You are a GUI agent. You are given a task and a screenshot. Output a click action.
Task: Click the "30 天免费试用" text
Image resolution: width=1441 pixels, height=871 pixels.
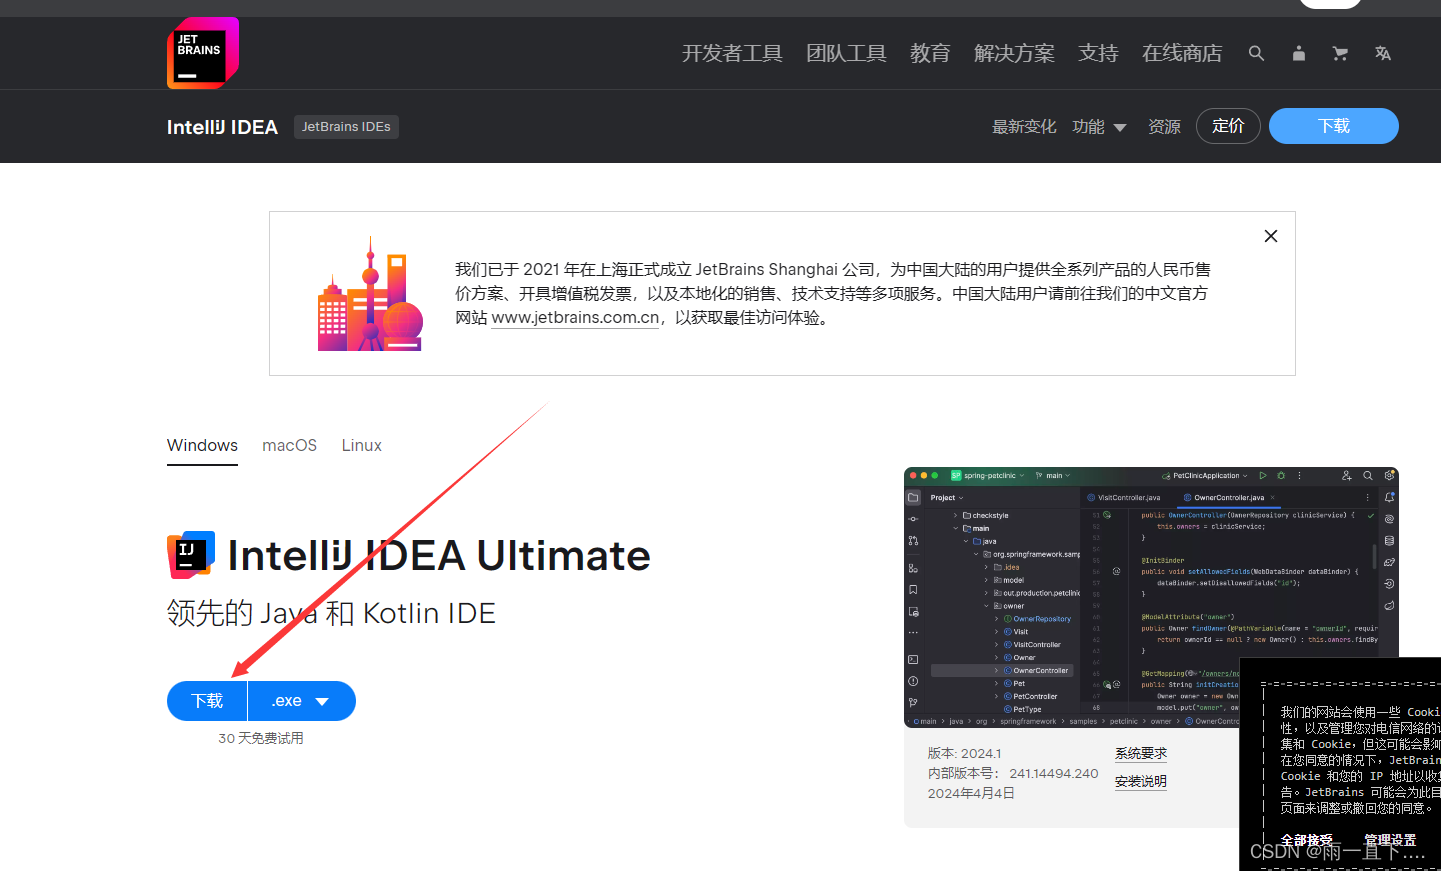(261, 739)
